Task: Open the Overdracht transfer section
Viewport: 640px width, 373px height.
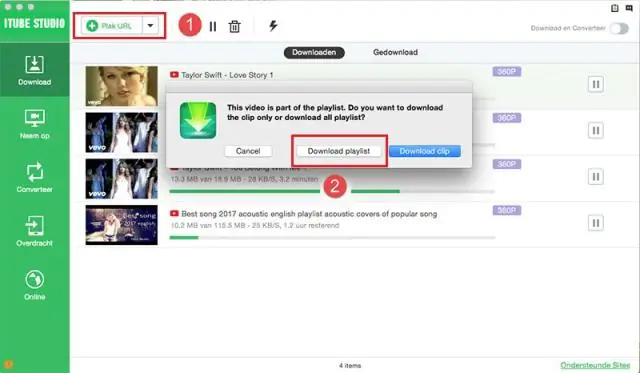Action: point(35,231)
